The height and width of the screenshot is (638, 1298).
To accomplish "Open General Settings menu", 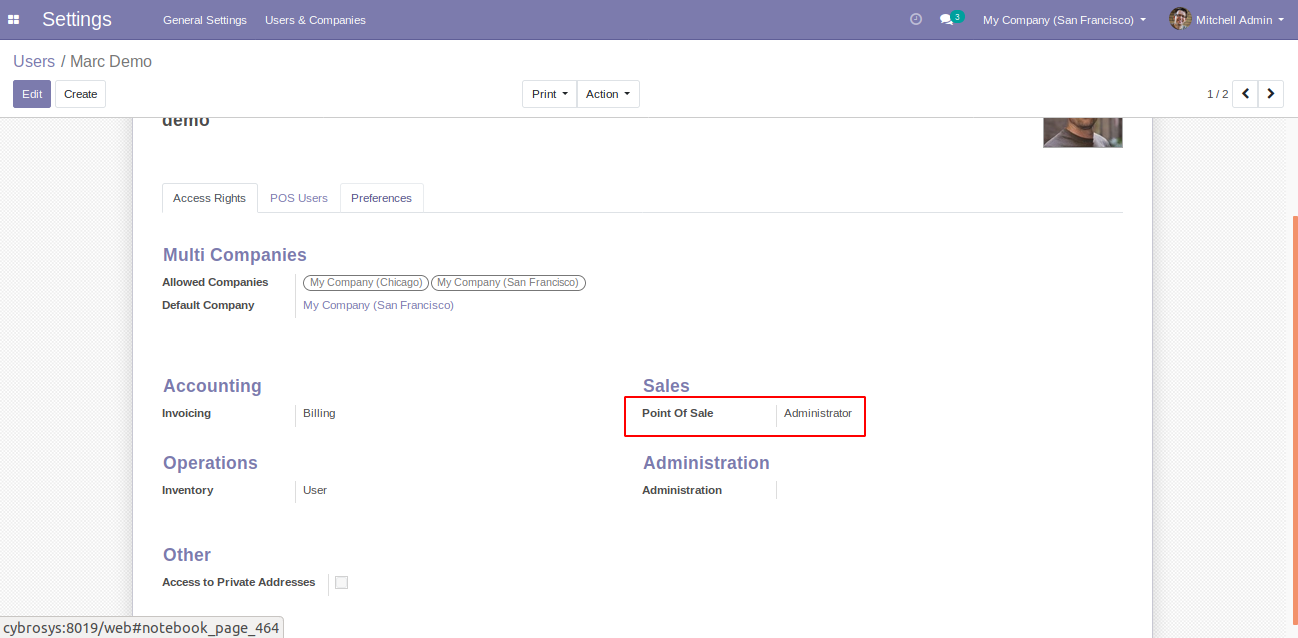I will click(x=205, y=20).
